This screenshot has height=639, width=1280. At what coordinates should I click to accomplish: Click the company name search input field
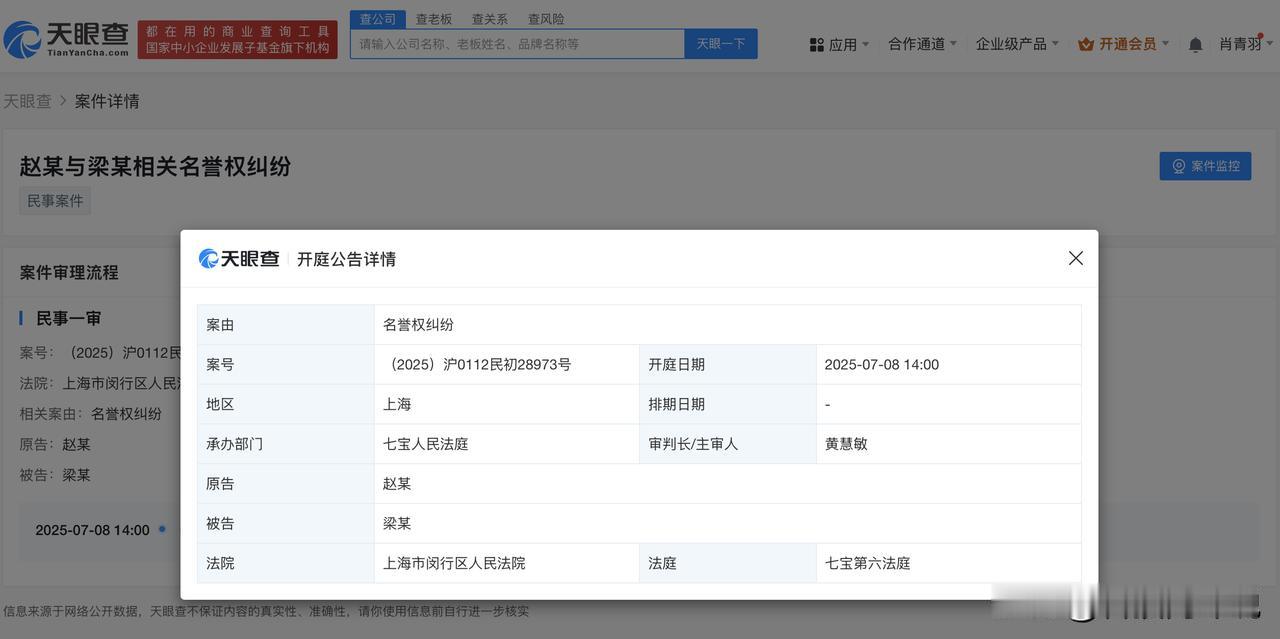(x=517, y=44)
